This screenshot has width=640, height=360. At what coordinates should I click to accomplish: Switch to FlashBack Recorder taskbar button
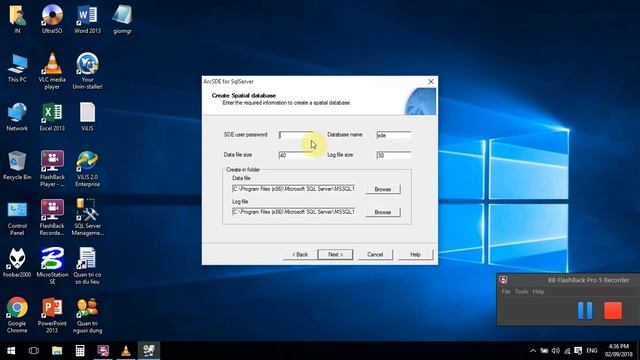(x=103, y=351)
